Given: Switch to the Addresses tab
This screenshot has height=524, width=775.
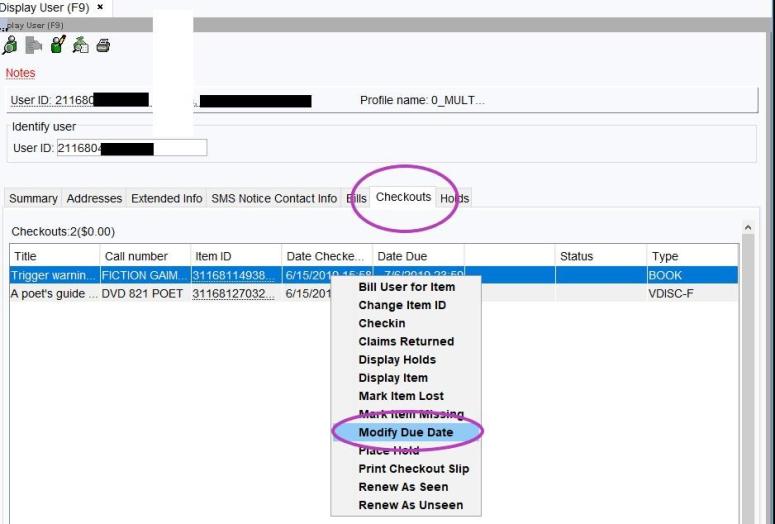Looking at the screenshot, I should 94,198.
